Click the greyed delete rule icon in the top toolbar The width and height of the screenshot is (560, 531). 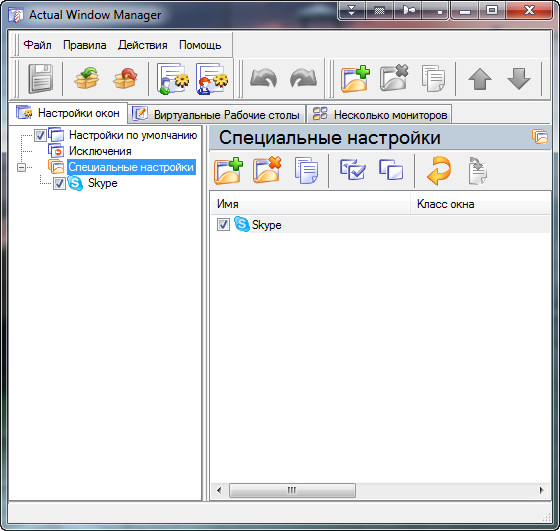394,79
